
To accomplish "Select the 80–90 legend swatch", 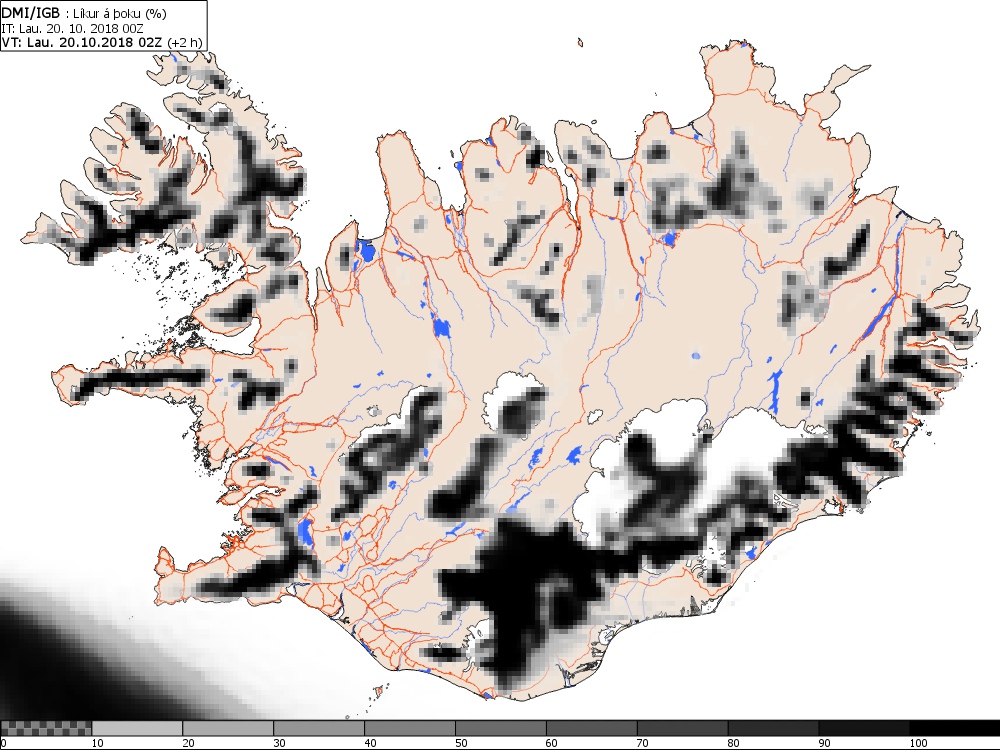I will pos(773,728).
